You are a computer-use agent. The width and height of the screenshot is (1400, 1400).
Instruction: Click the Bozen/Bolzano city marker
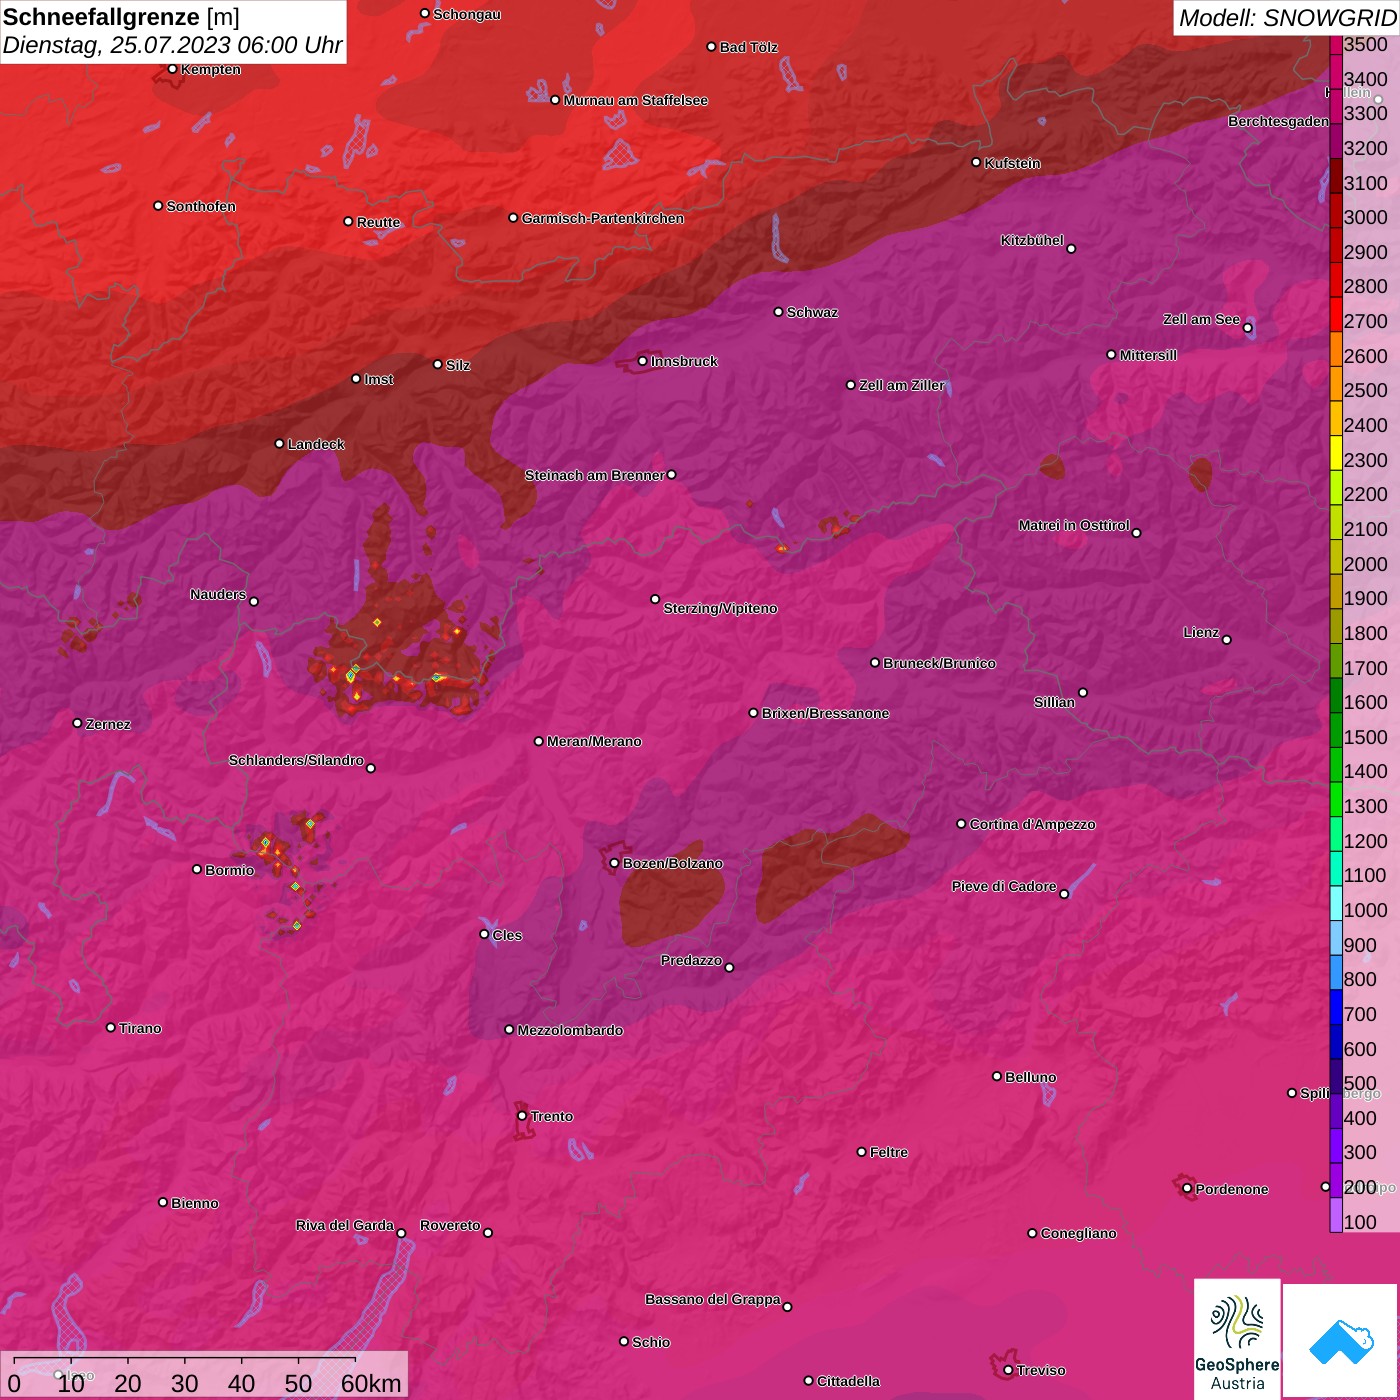point(615,863)
